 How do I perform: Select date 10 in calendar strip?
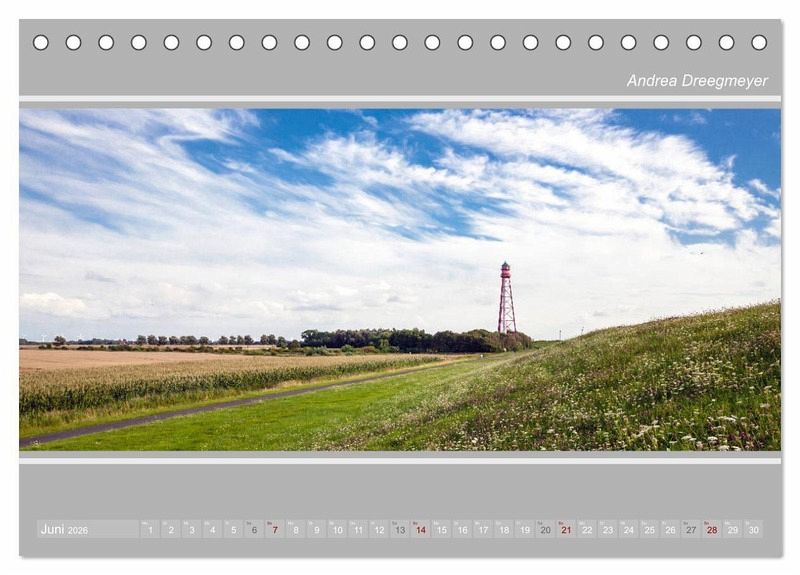pos(337,529)
